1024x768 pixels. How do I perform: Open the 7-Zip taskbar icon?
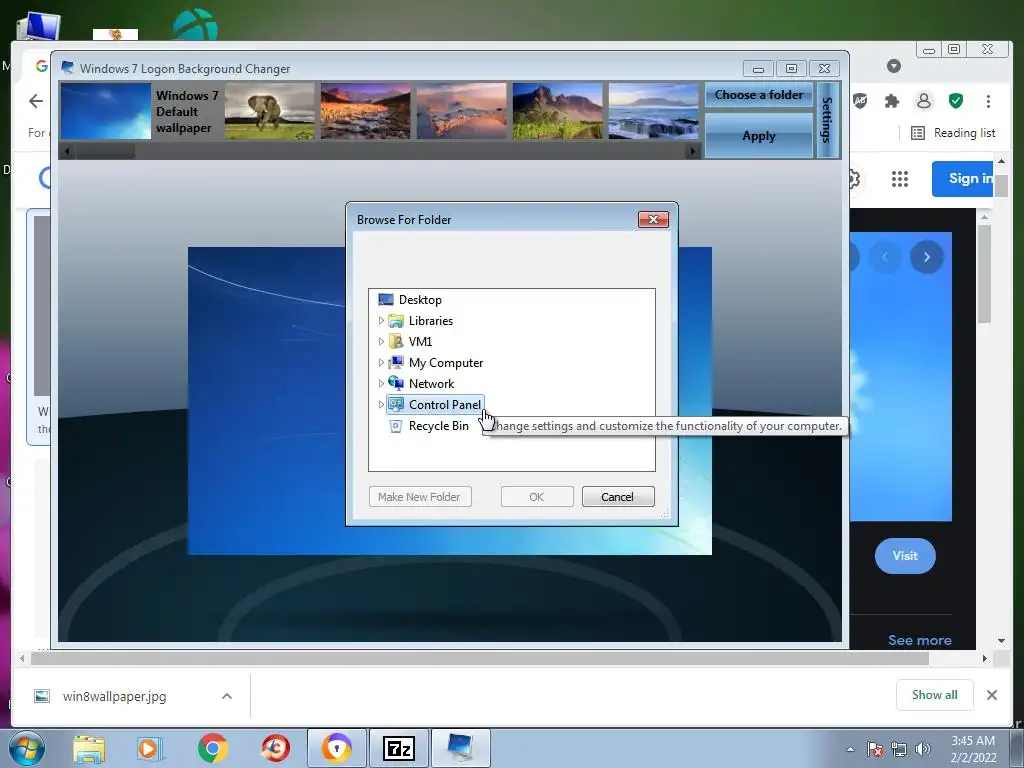point(399,748)
